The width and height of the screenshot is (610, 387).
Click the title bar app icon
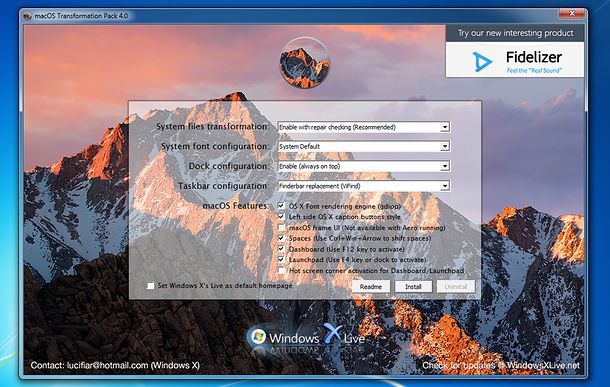point(27,16)
